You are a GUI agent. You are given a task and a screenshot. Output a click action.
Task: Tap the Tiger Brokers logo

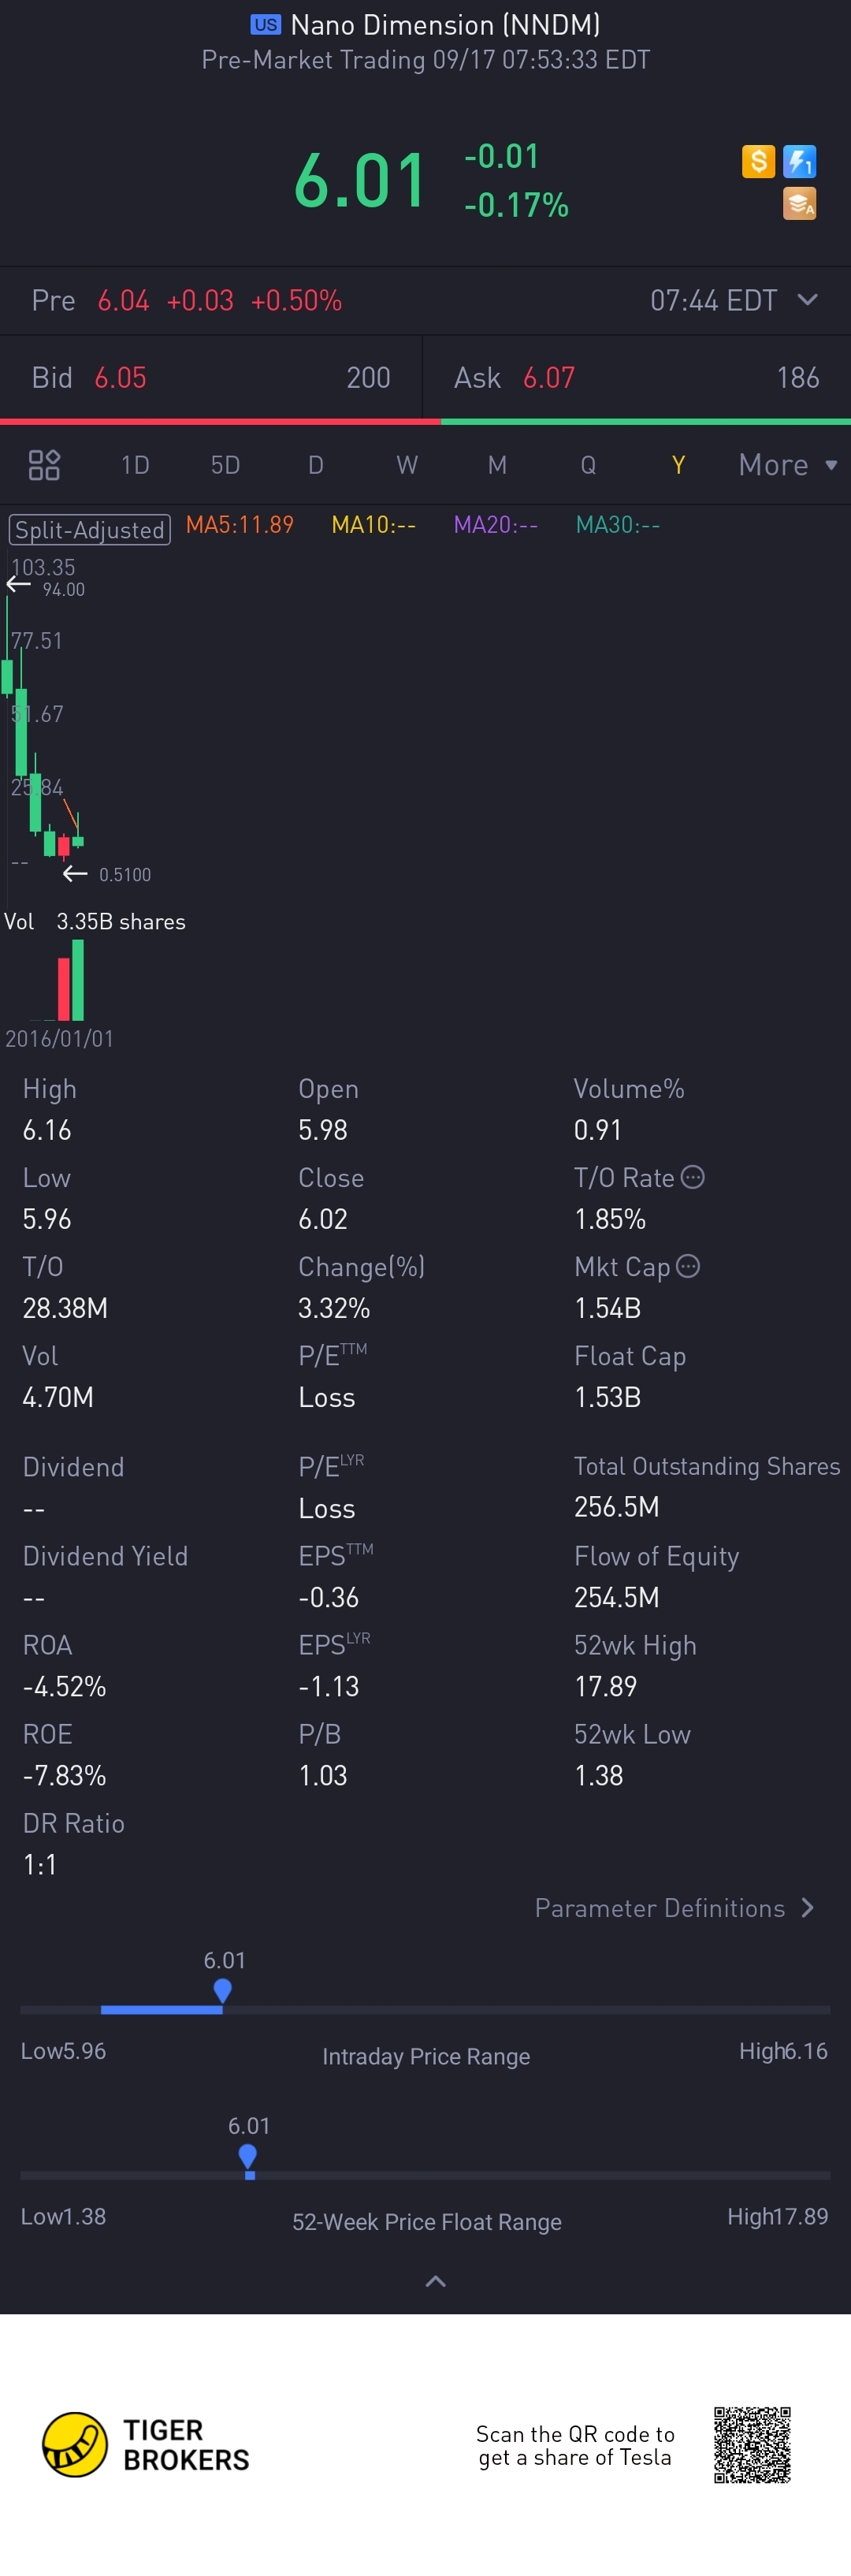coord(75,2444)
